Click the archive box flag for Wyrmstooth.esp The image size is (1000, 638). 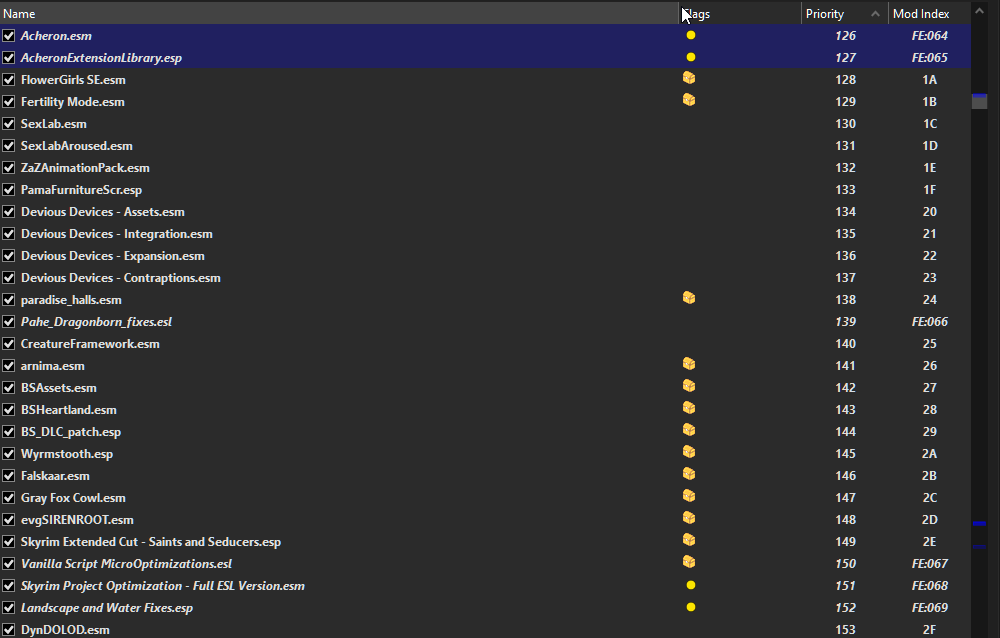coord(689,452)
